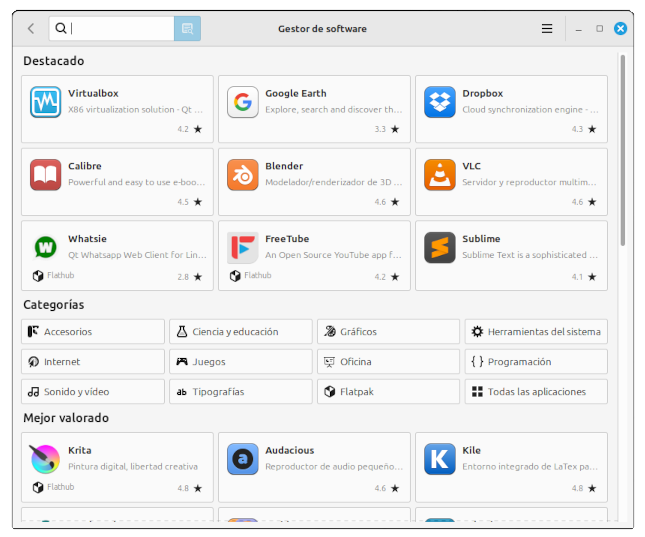Open the Flatpak category
Screen dimensions: 645x537
[388, 392]
